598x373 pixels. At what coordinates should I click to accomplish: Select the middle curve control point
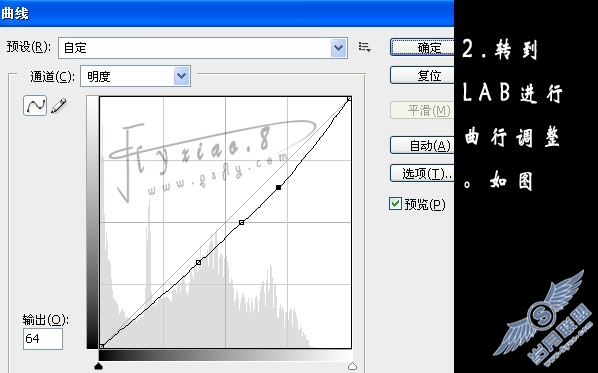click(x=241, y=222)
